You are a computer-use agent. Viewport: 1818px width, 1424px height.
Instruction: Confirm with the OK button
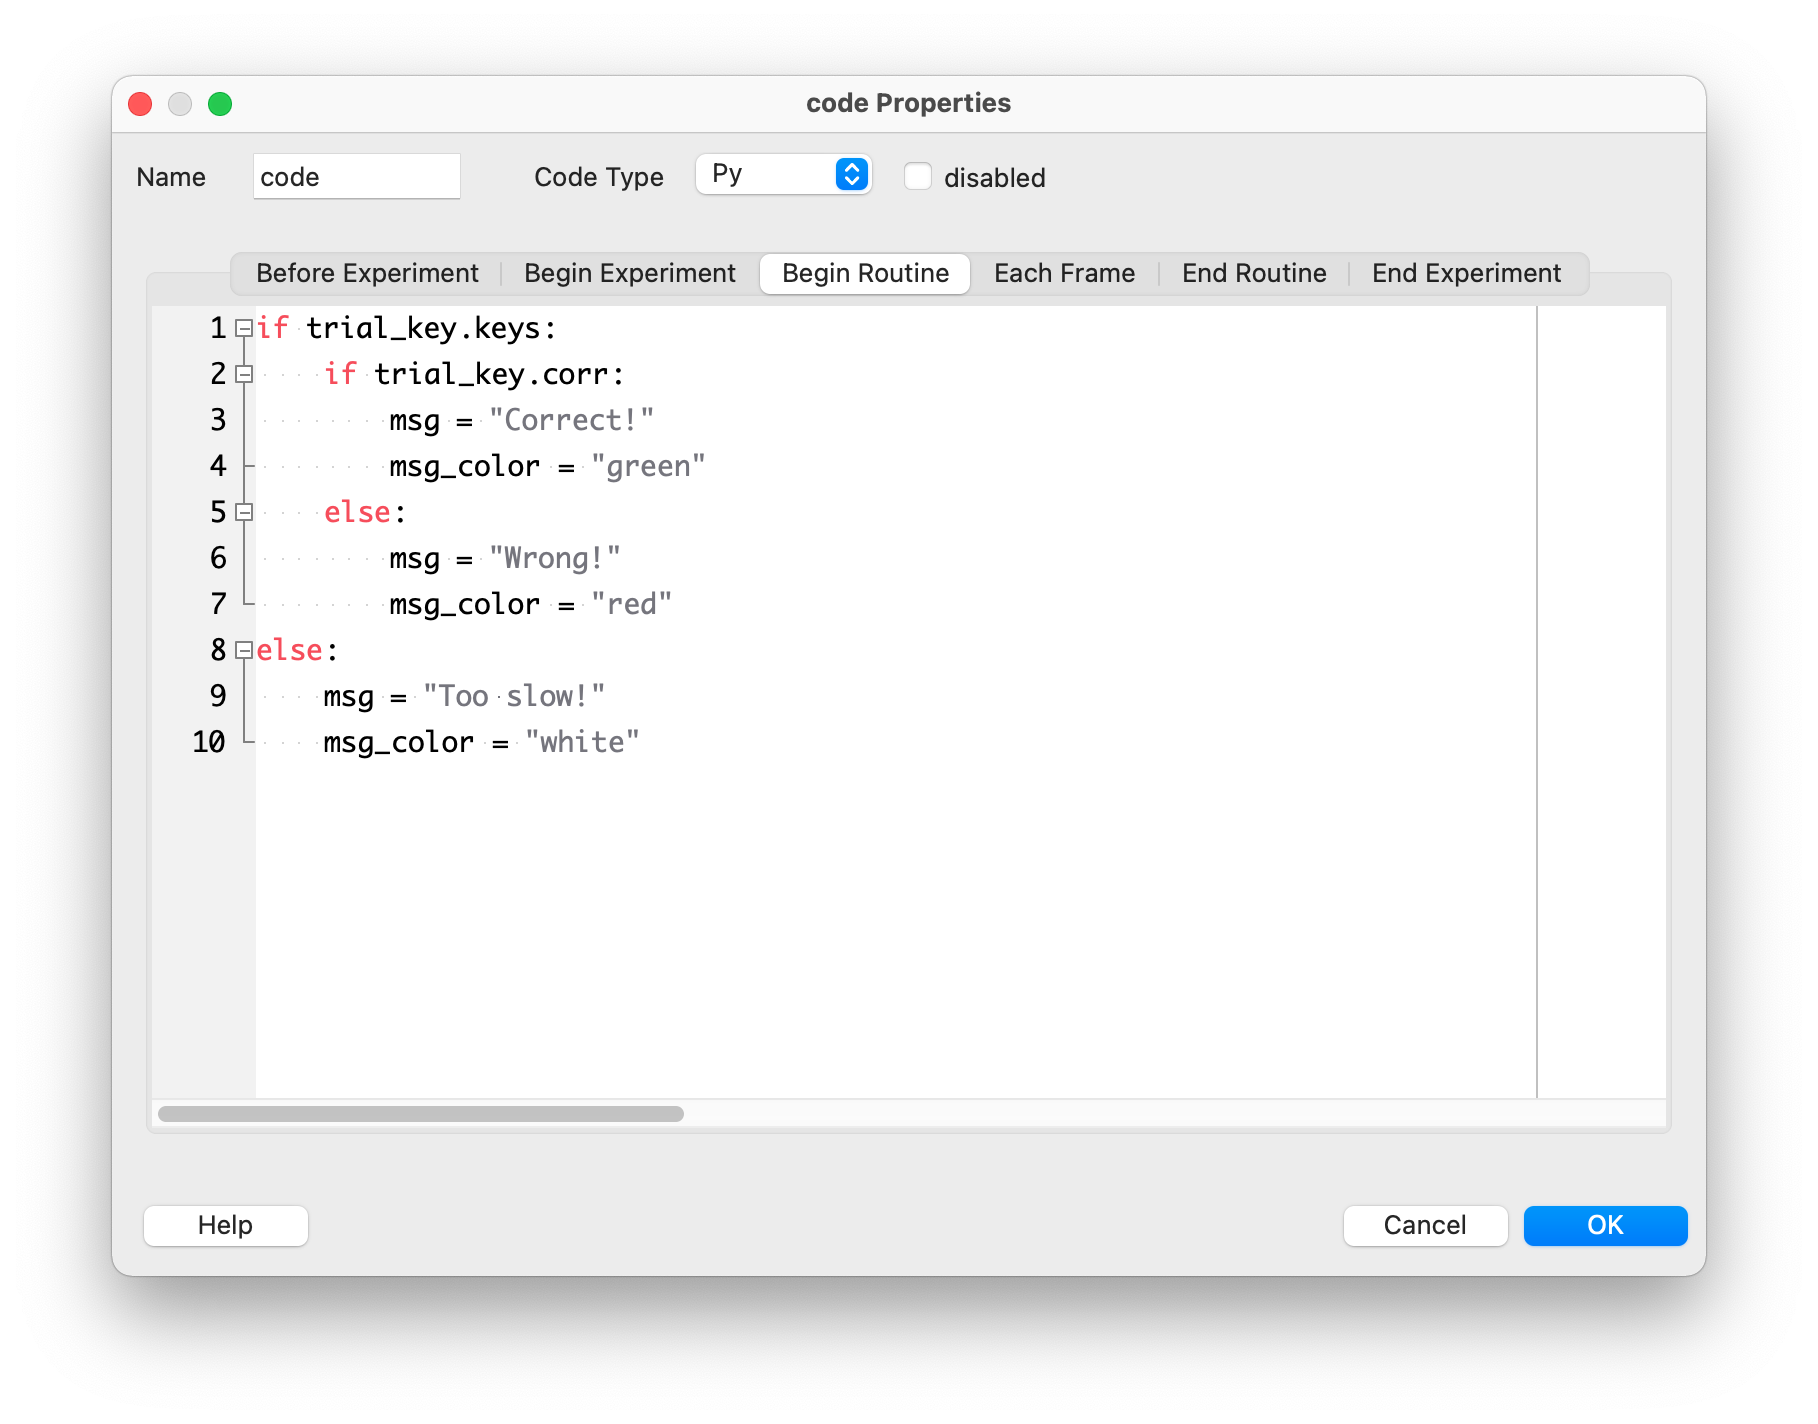click(x=1605, y=1225)
